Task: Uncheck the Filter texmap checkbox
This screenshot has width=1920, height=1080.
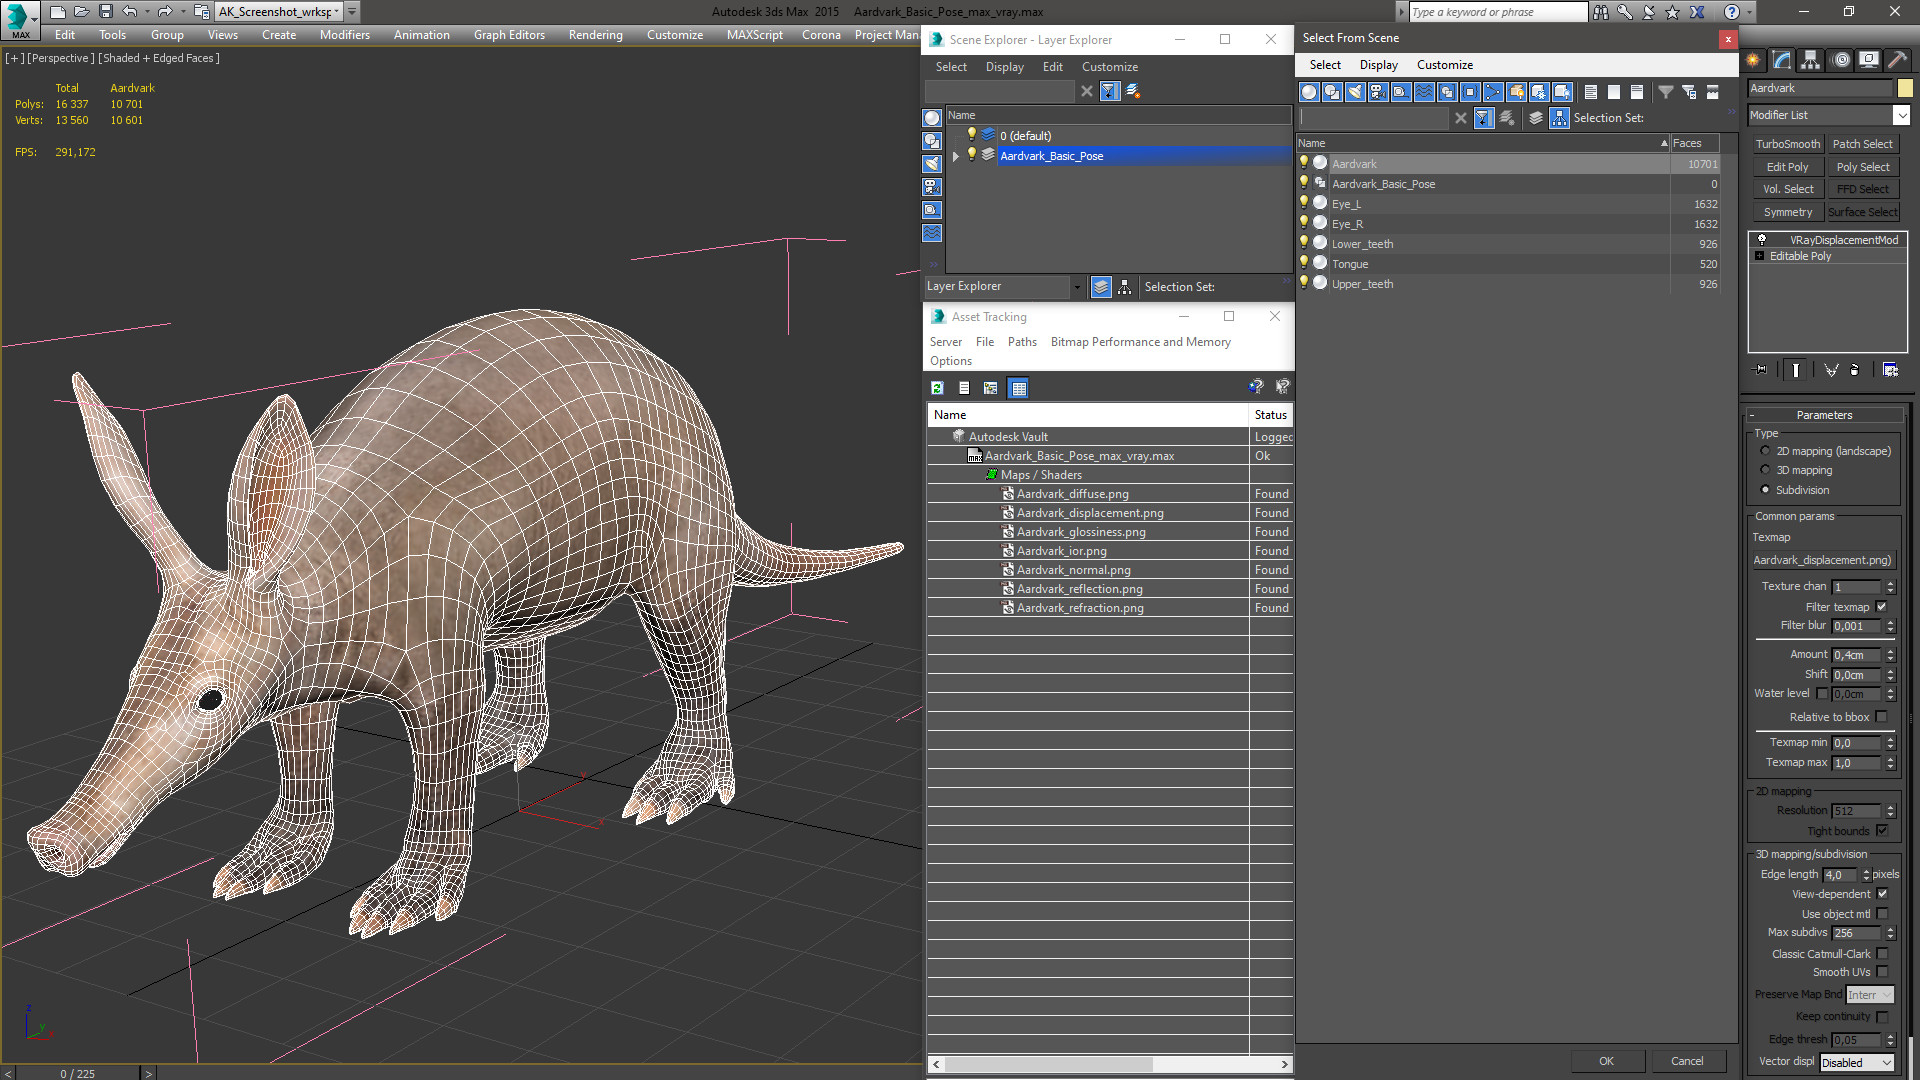Action: coord(1881,607)
